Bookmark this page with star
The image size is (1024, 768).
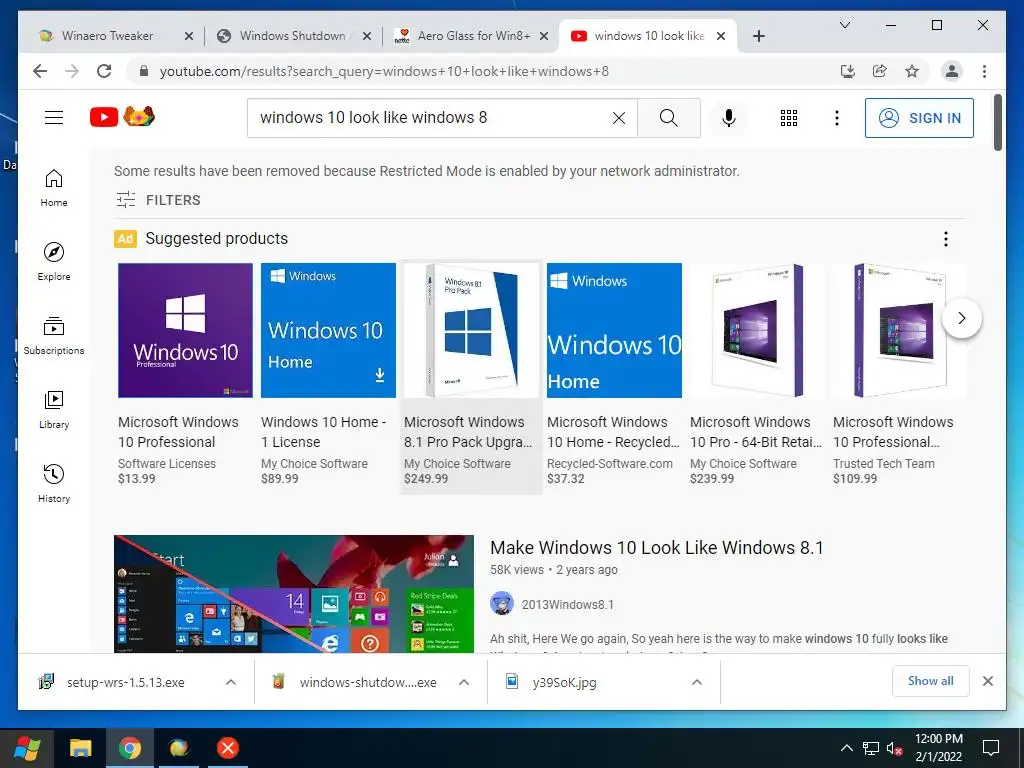912,71
